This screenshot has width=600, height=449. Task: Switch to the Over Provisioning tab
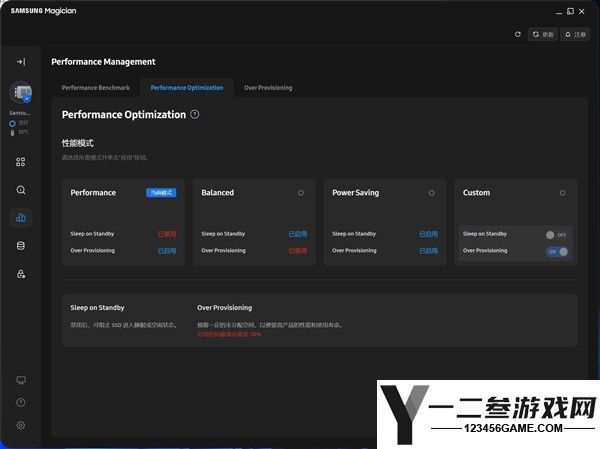tap(268, 88)
